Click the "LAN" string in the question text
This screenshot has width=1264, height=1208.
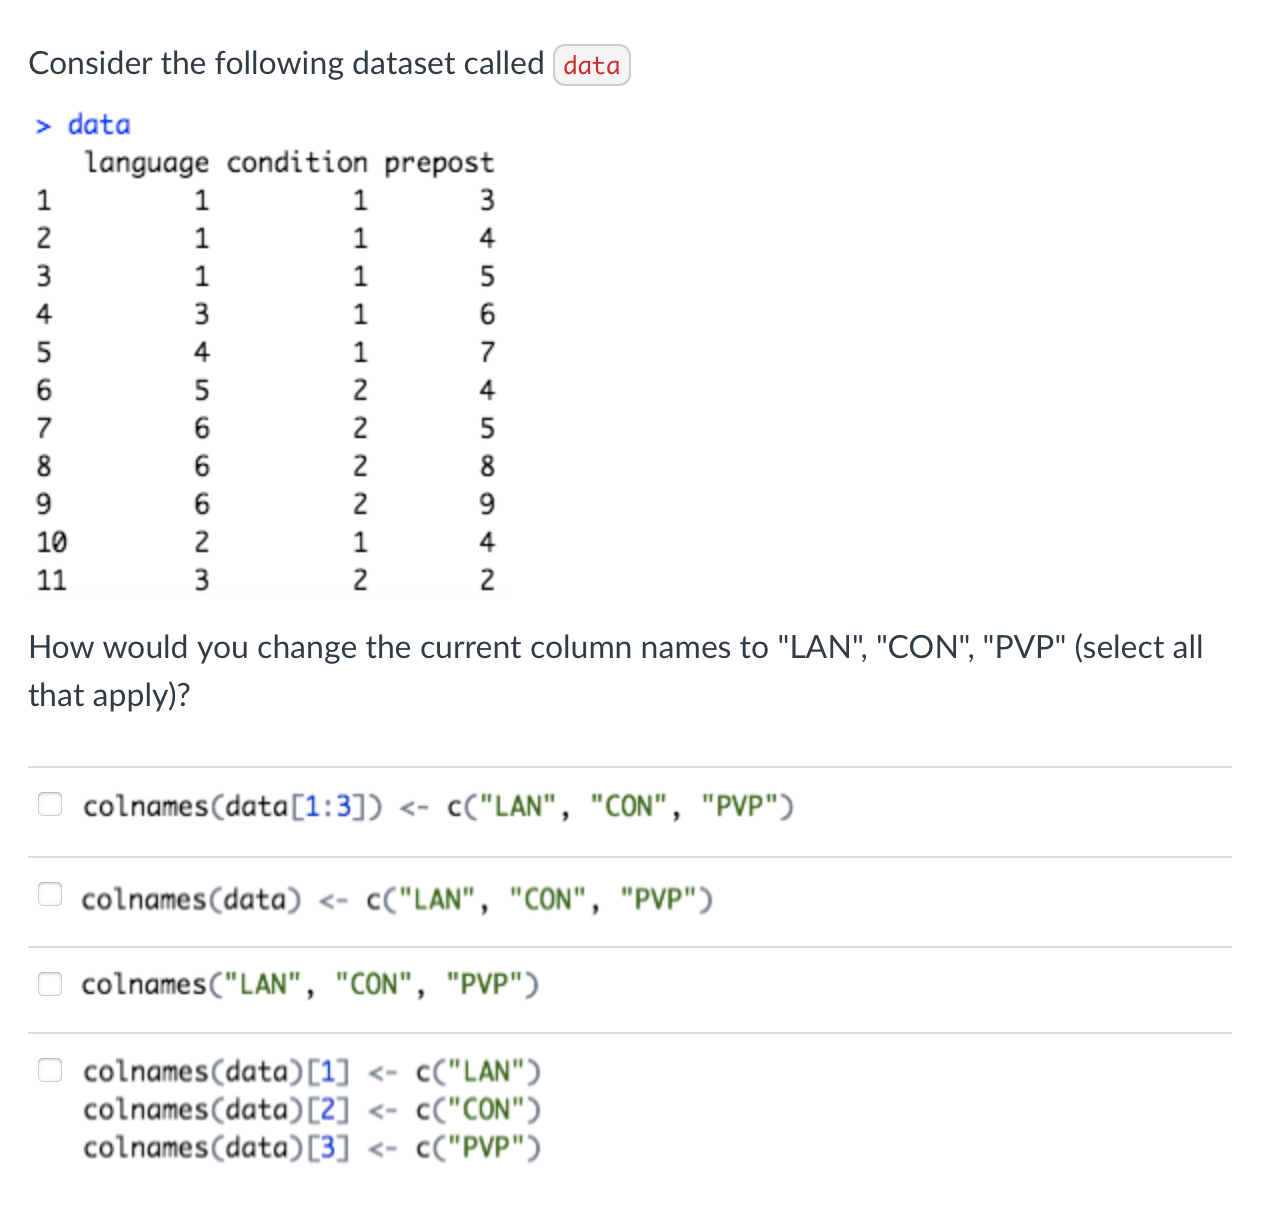click(820, 647)
